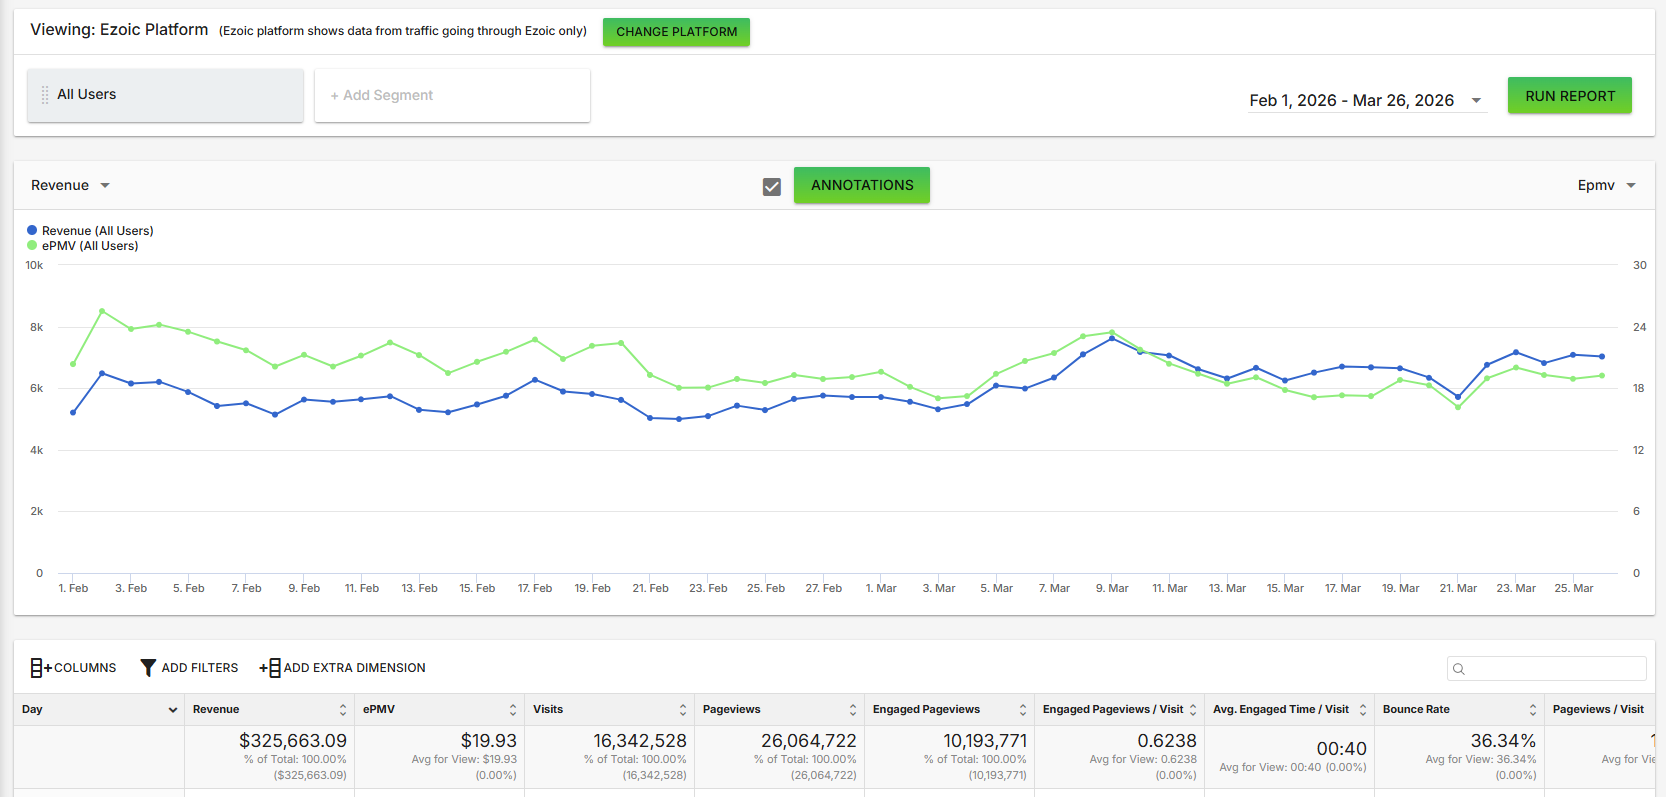1666x797 pixels.
Task: Open the Revenue metric dropdown
Action: coord(70,185)
